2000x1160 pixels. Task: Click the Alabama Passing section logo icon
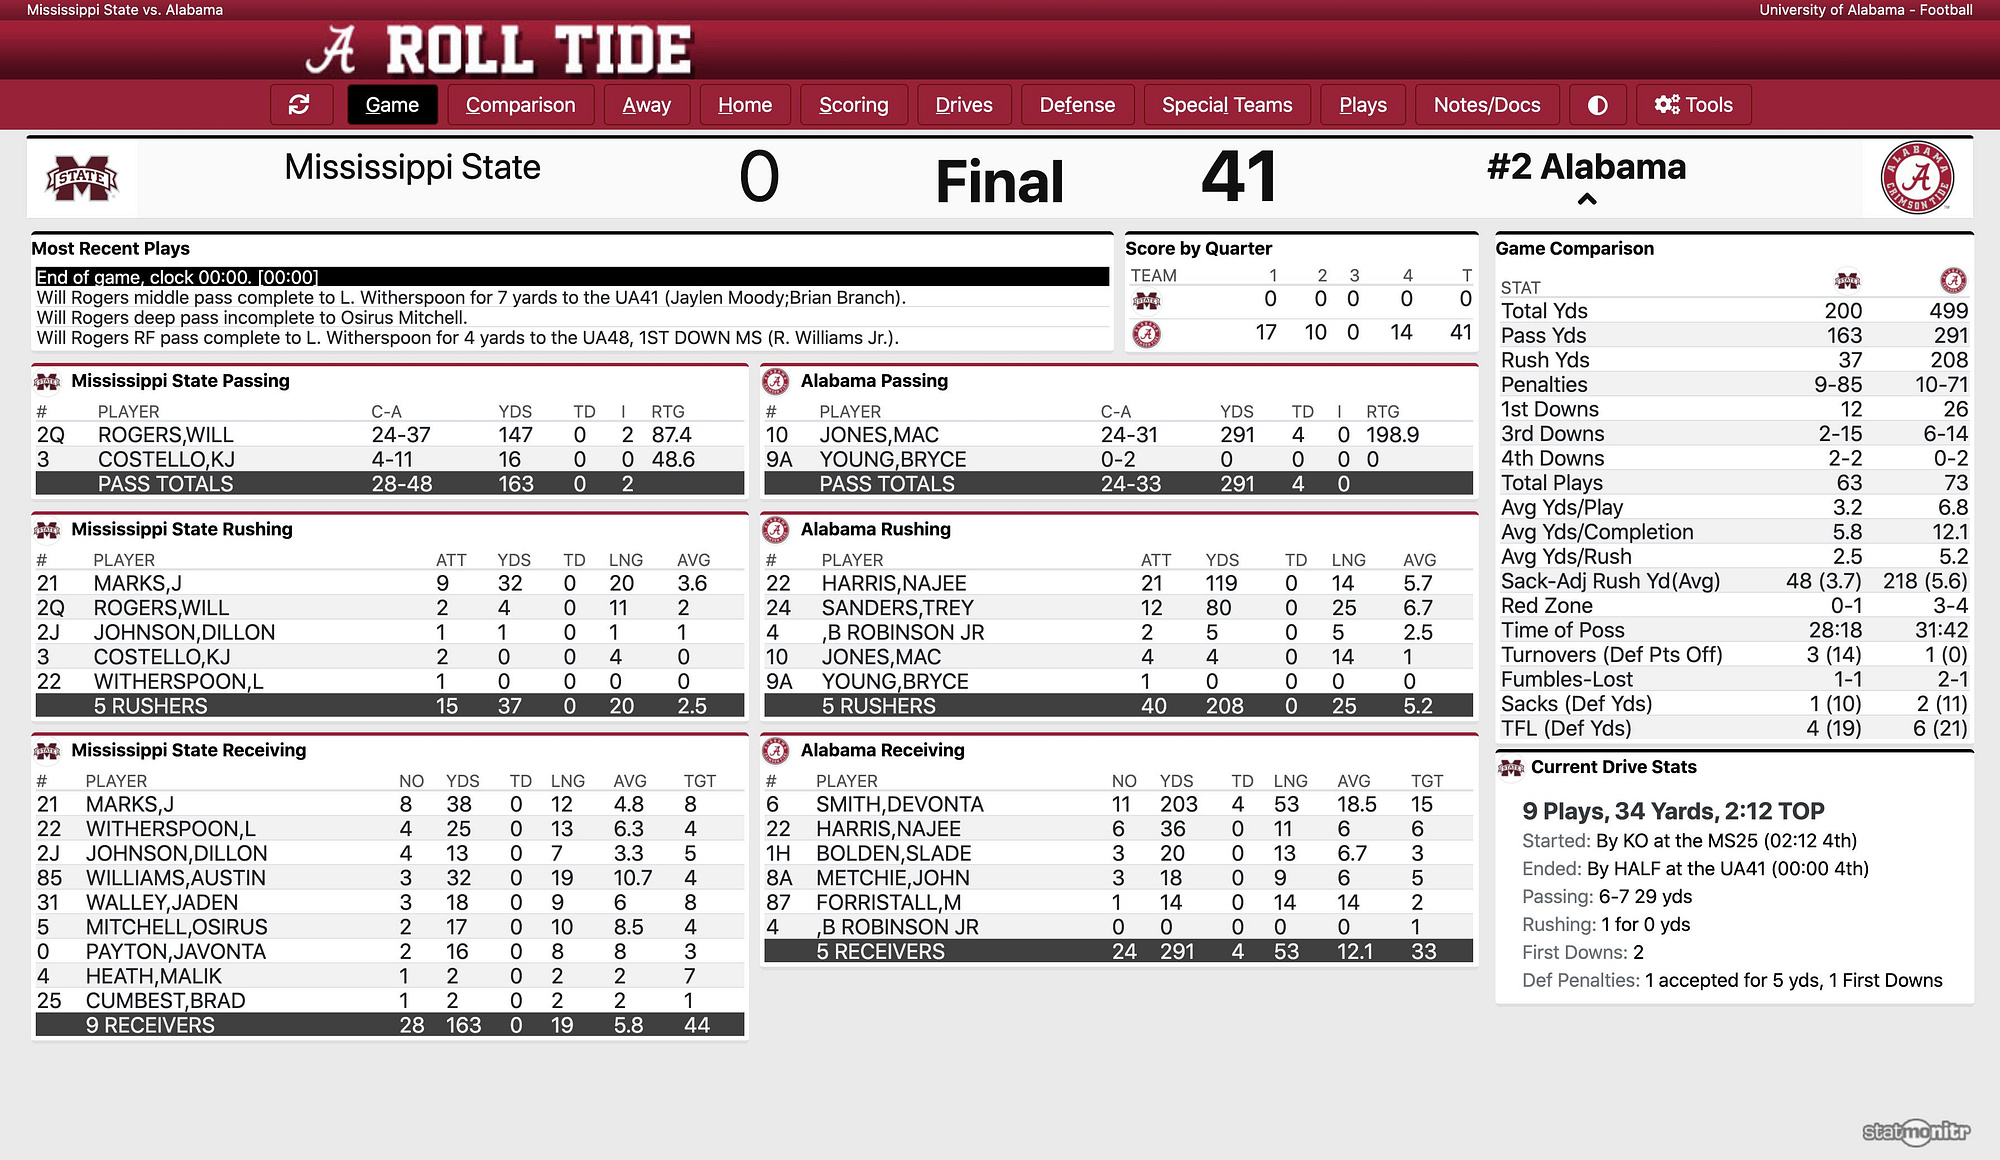[x=776, y=381]
